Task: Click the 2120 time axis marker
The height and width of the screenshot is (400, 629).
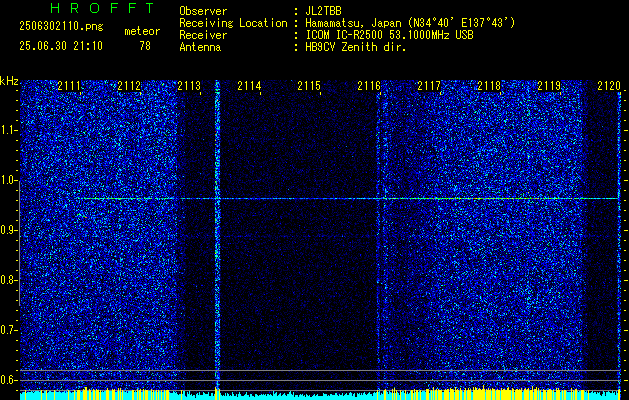Action: click(609, 86)
